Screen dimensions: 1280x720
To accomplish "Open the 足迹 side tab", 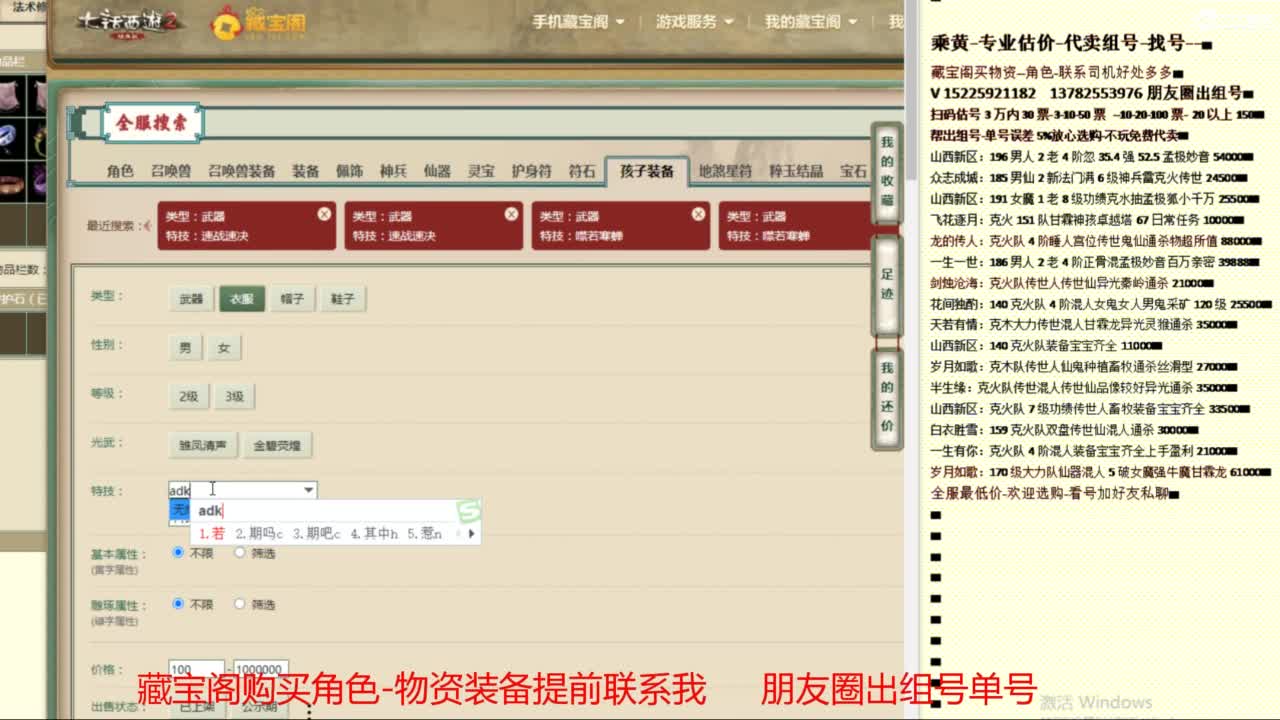I will [x=887, y=285].
